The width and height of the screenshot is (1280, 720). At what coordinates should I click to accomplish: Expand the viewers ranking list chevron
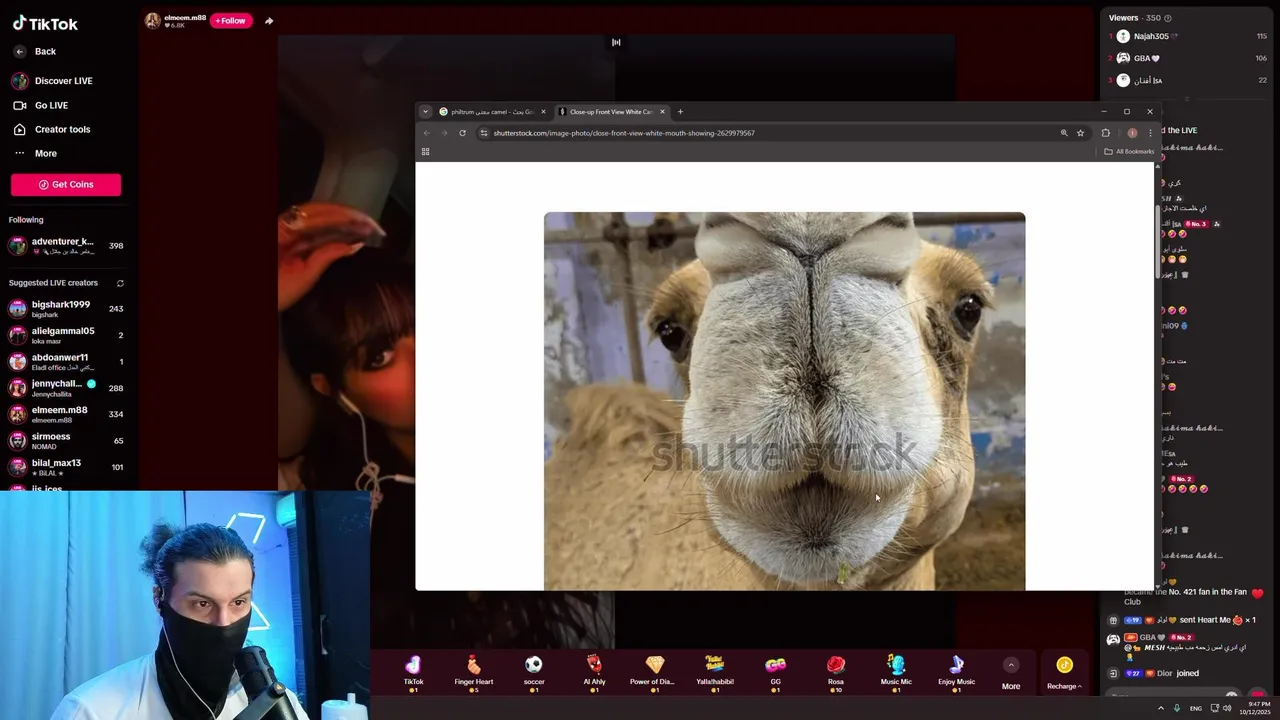pos(1188,99)
